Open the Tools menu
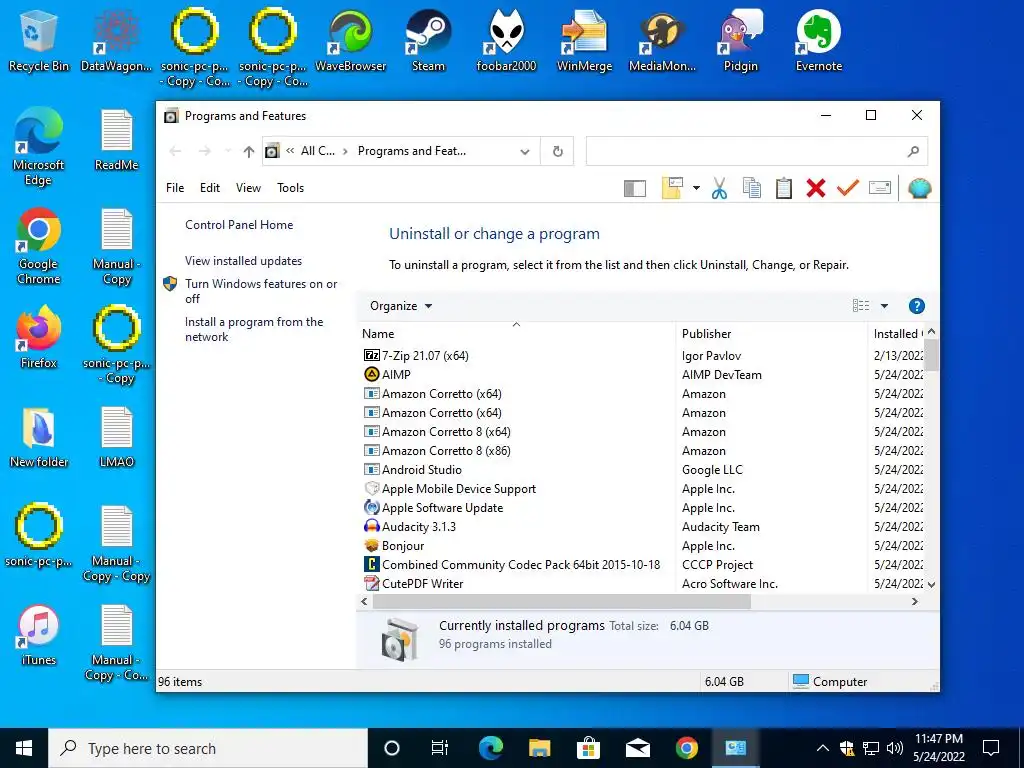The image size is (1024, 768). [291, 188]
